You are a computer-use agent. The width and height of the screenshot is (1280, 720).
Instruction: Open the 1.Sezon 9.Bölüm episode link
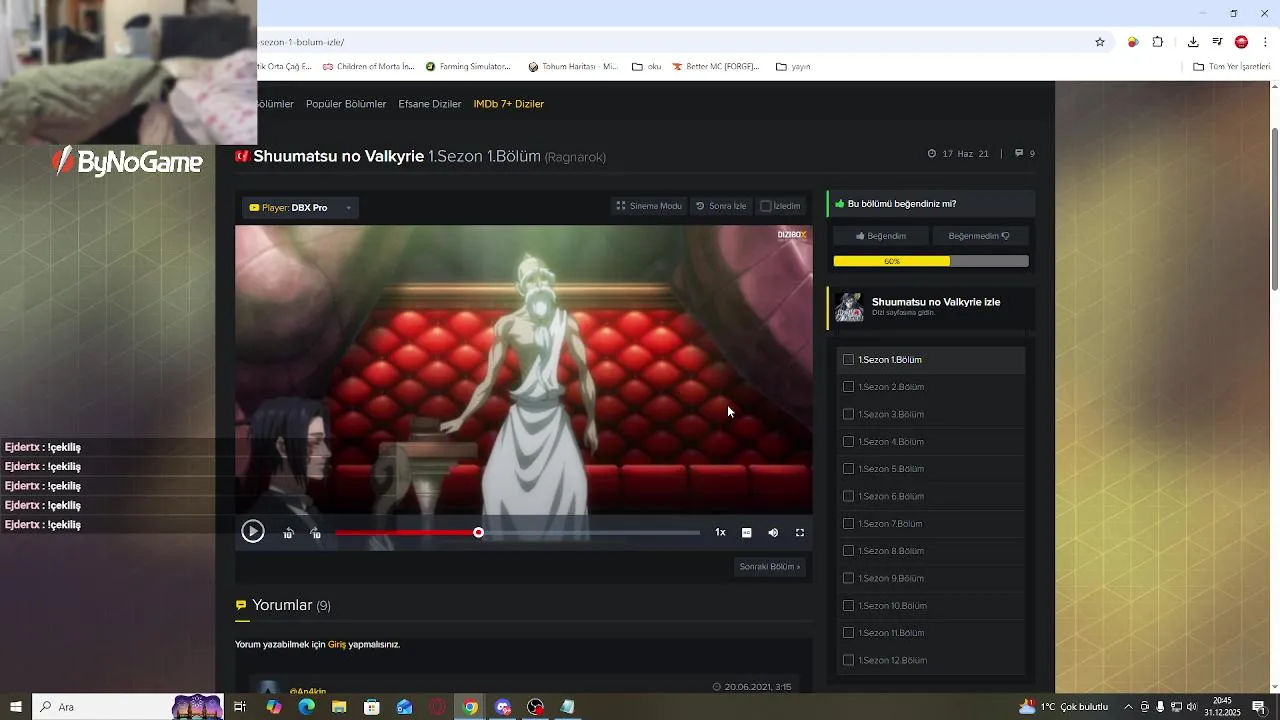[x=891, y=578]
